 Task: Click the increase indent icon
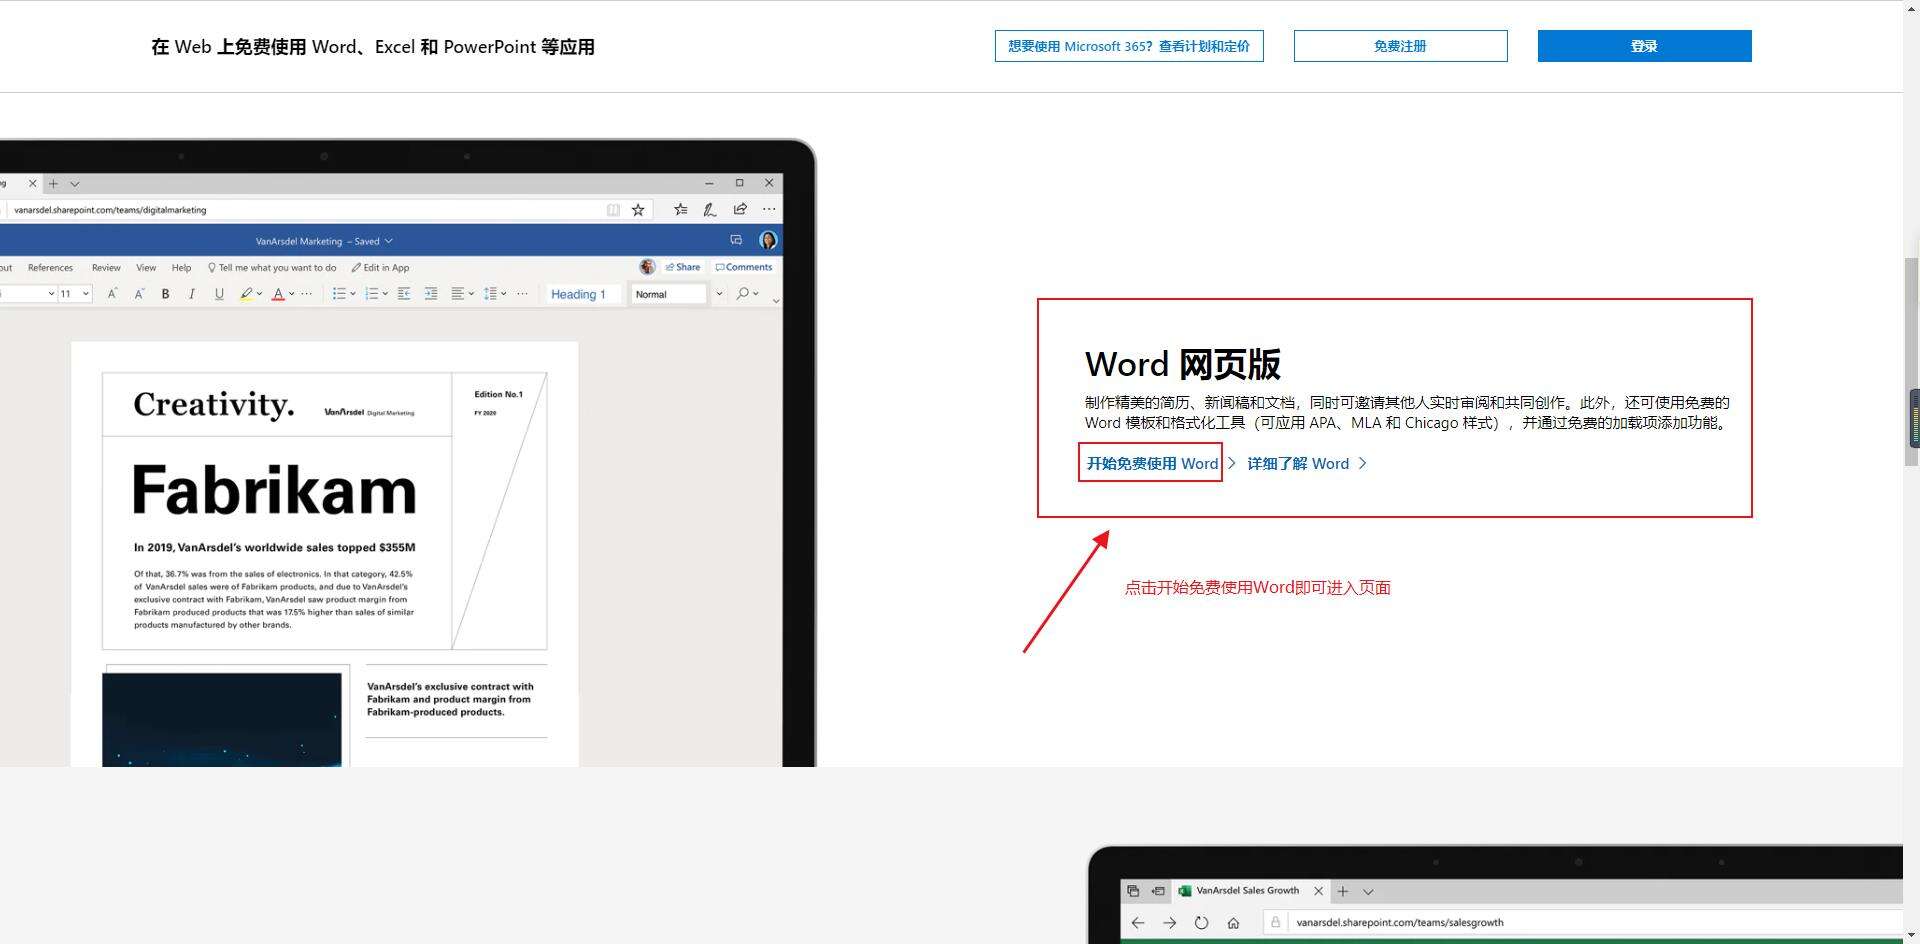431,294
